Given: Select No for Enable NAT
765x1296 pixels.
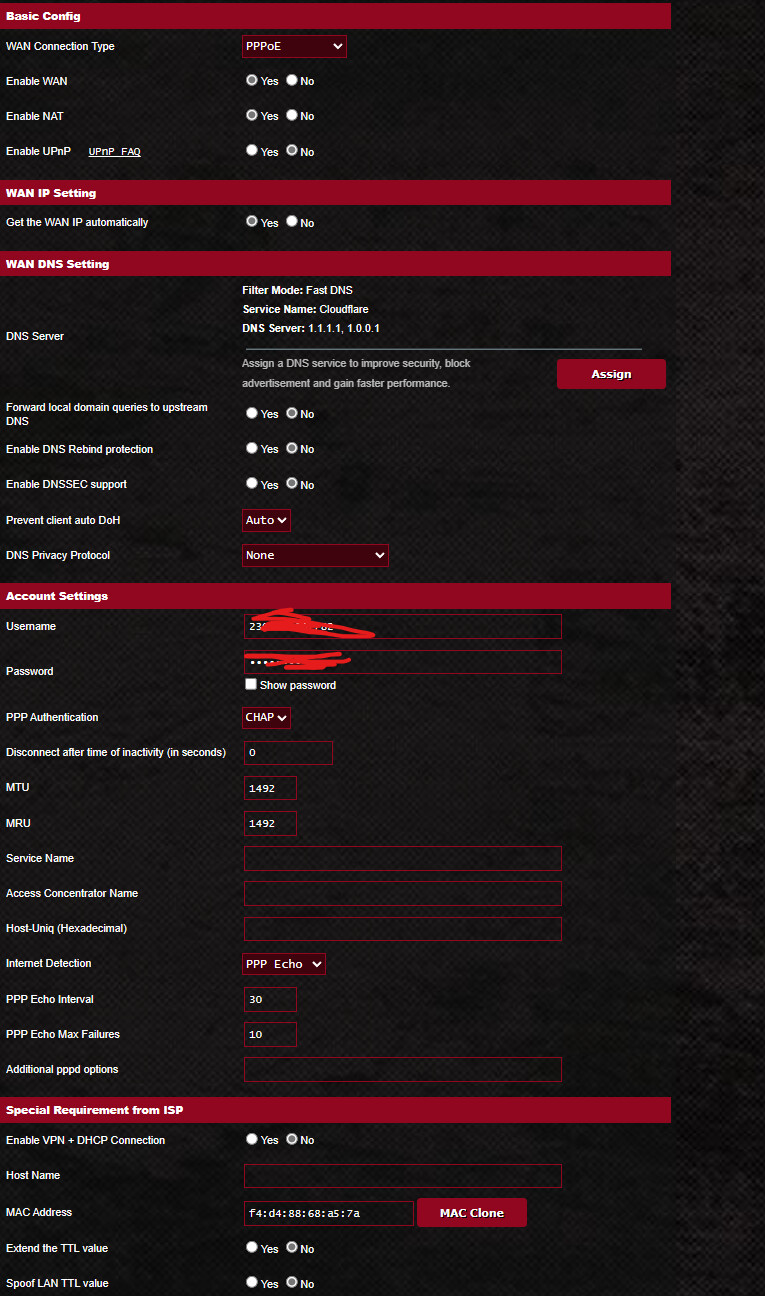Looking at the screenshot, I should click(292, 115).
